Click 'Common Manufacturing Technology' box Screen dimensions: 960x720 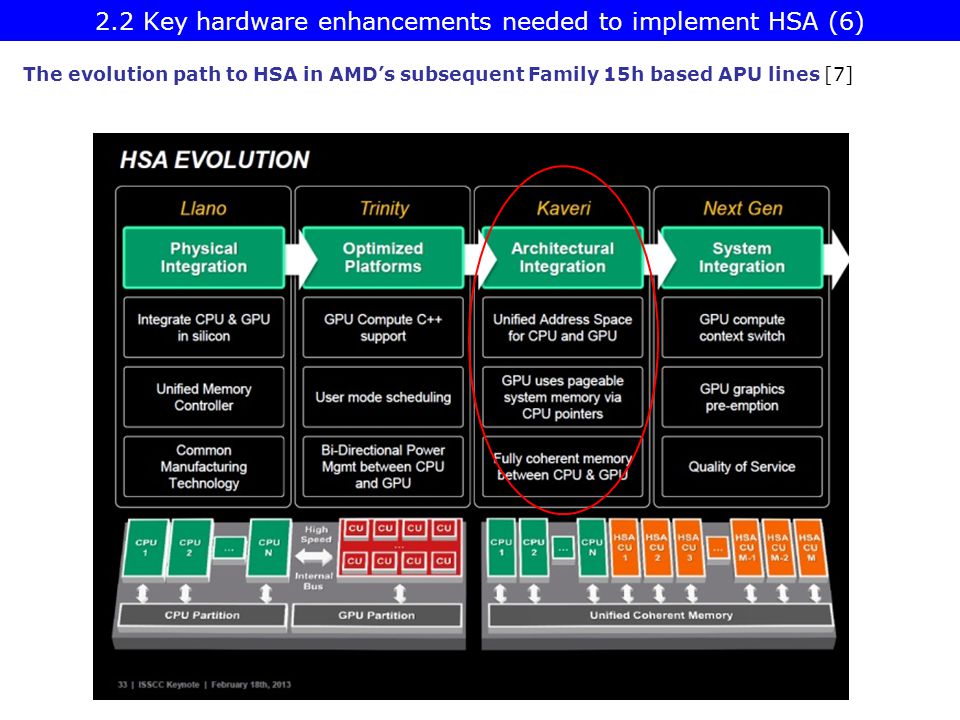[204, 467]
